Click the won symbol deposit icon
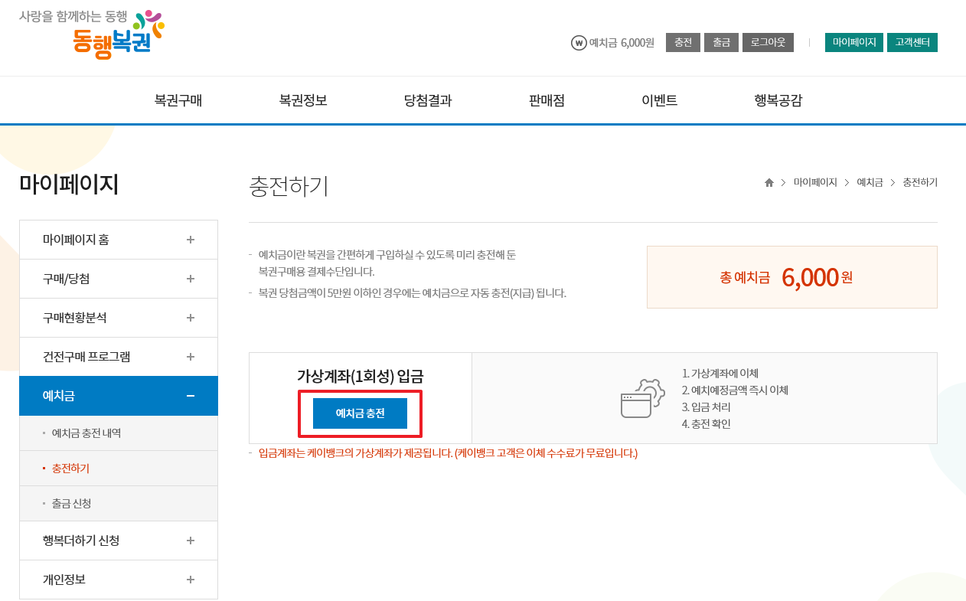The image size is (966, 601). (x=578, y=42)
